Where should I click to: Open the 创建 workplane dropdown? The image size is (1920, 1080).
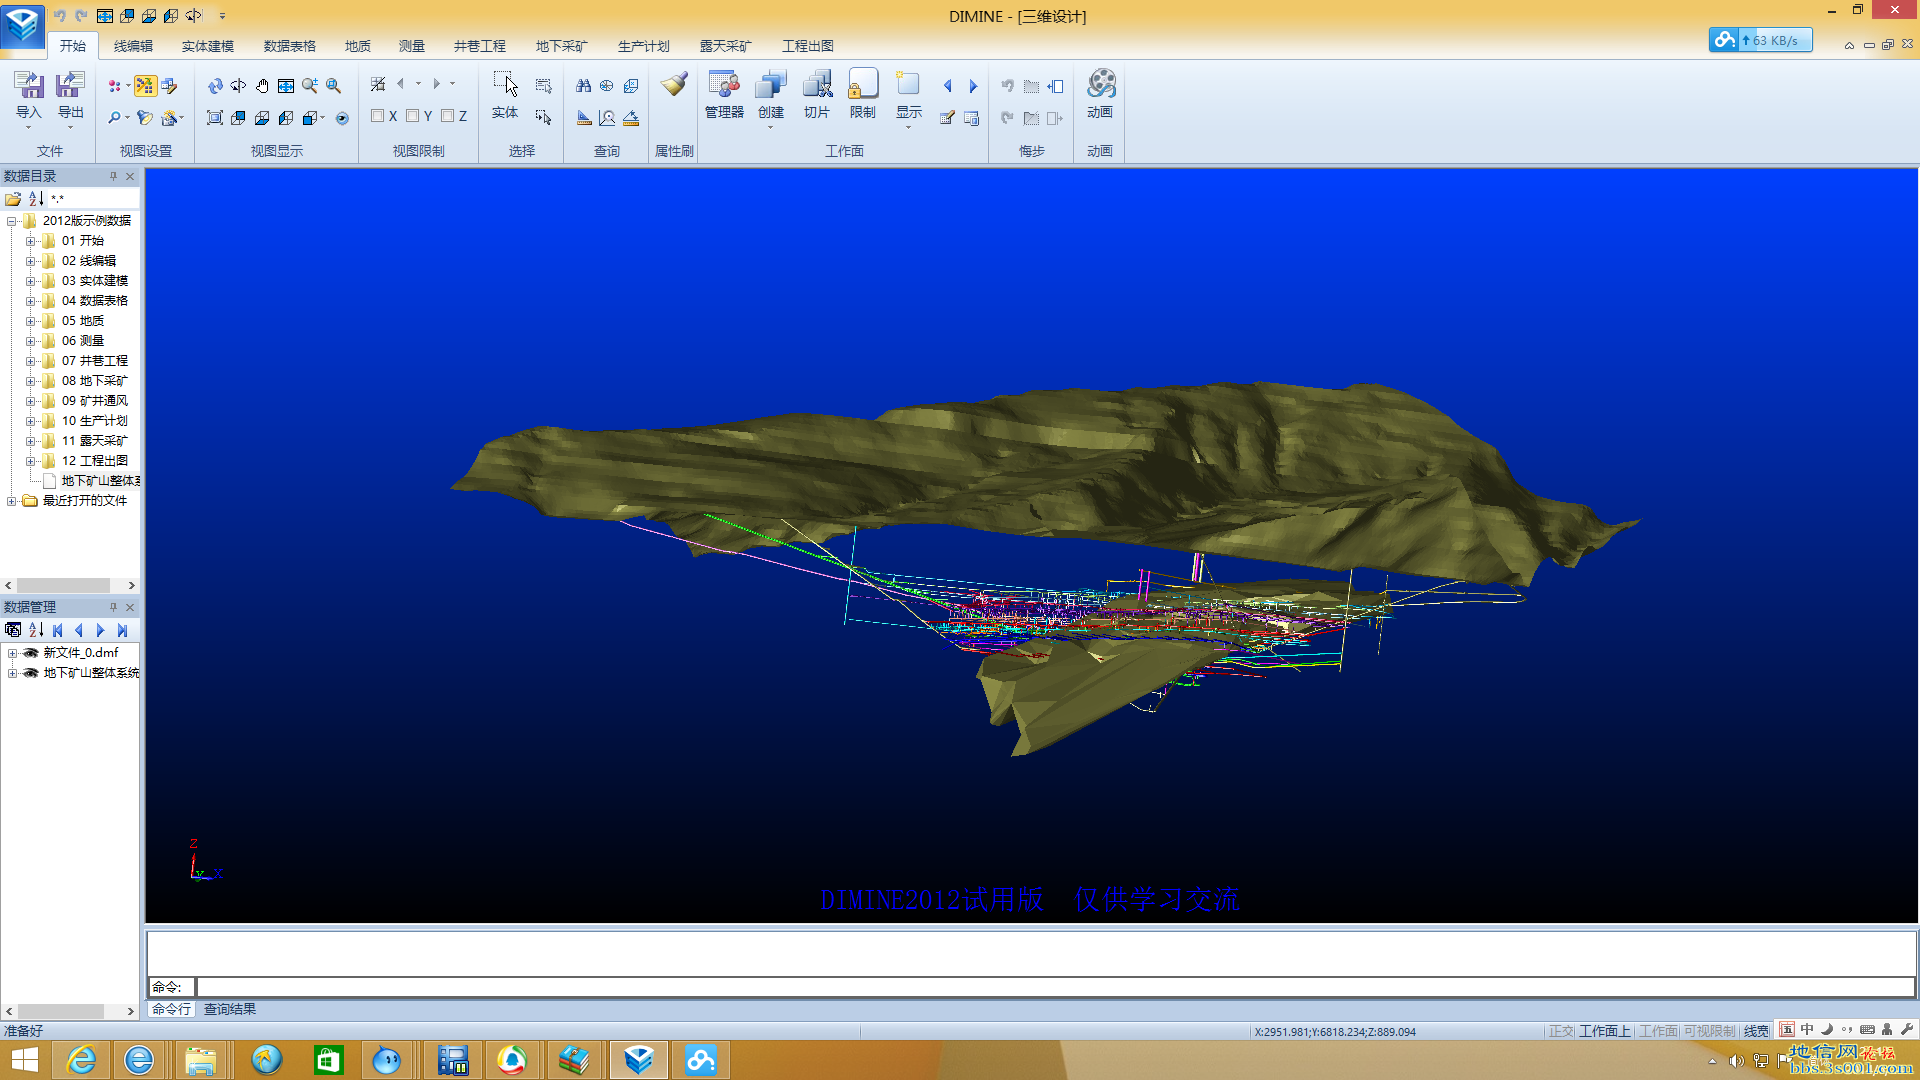tap(771, 126)
